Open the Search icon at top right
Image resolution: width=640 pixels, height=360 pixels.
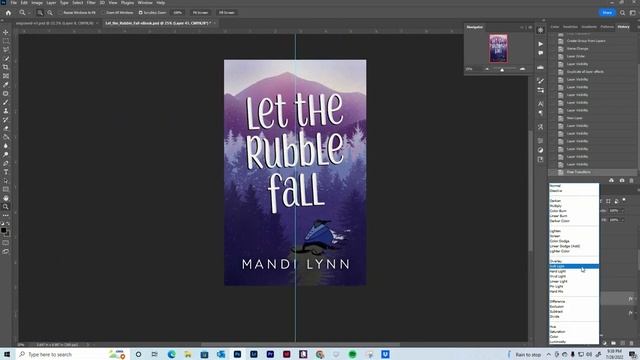point(622,13)
